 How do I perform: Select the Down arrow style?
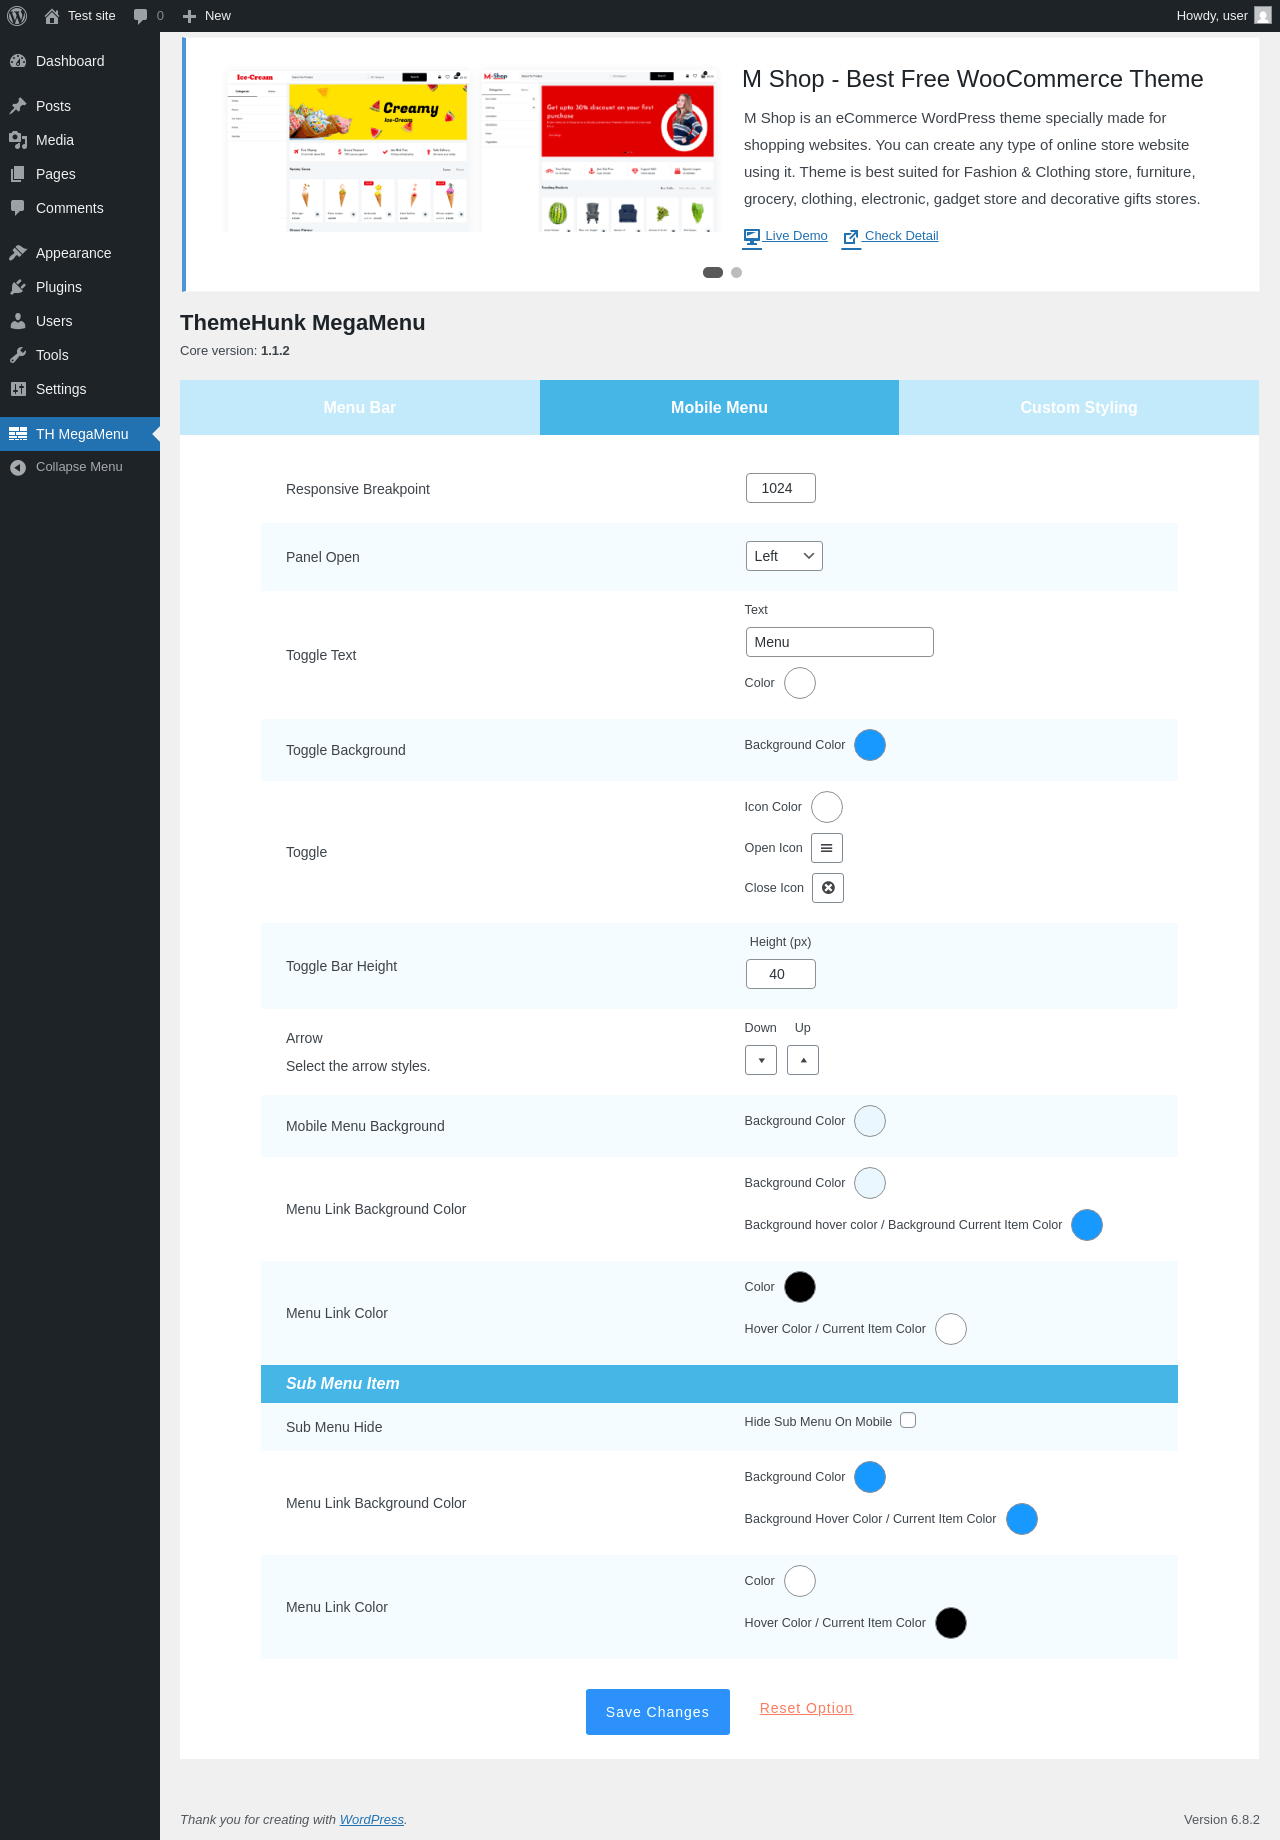[761, 1060]
